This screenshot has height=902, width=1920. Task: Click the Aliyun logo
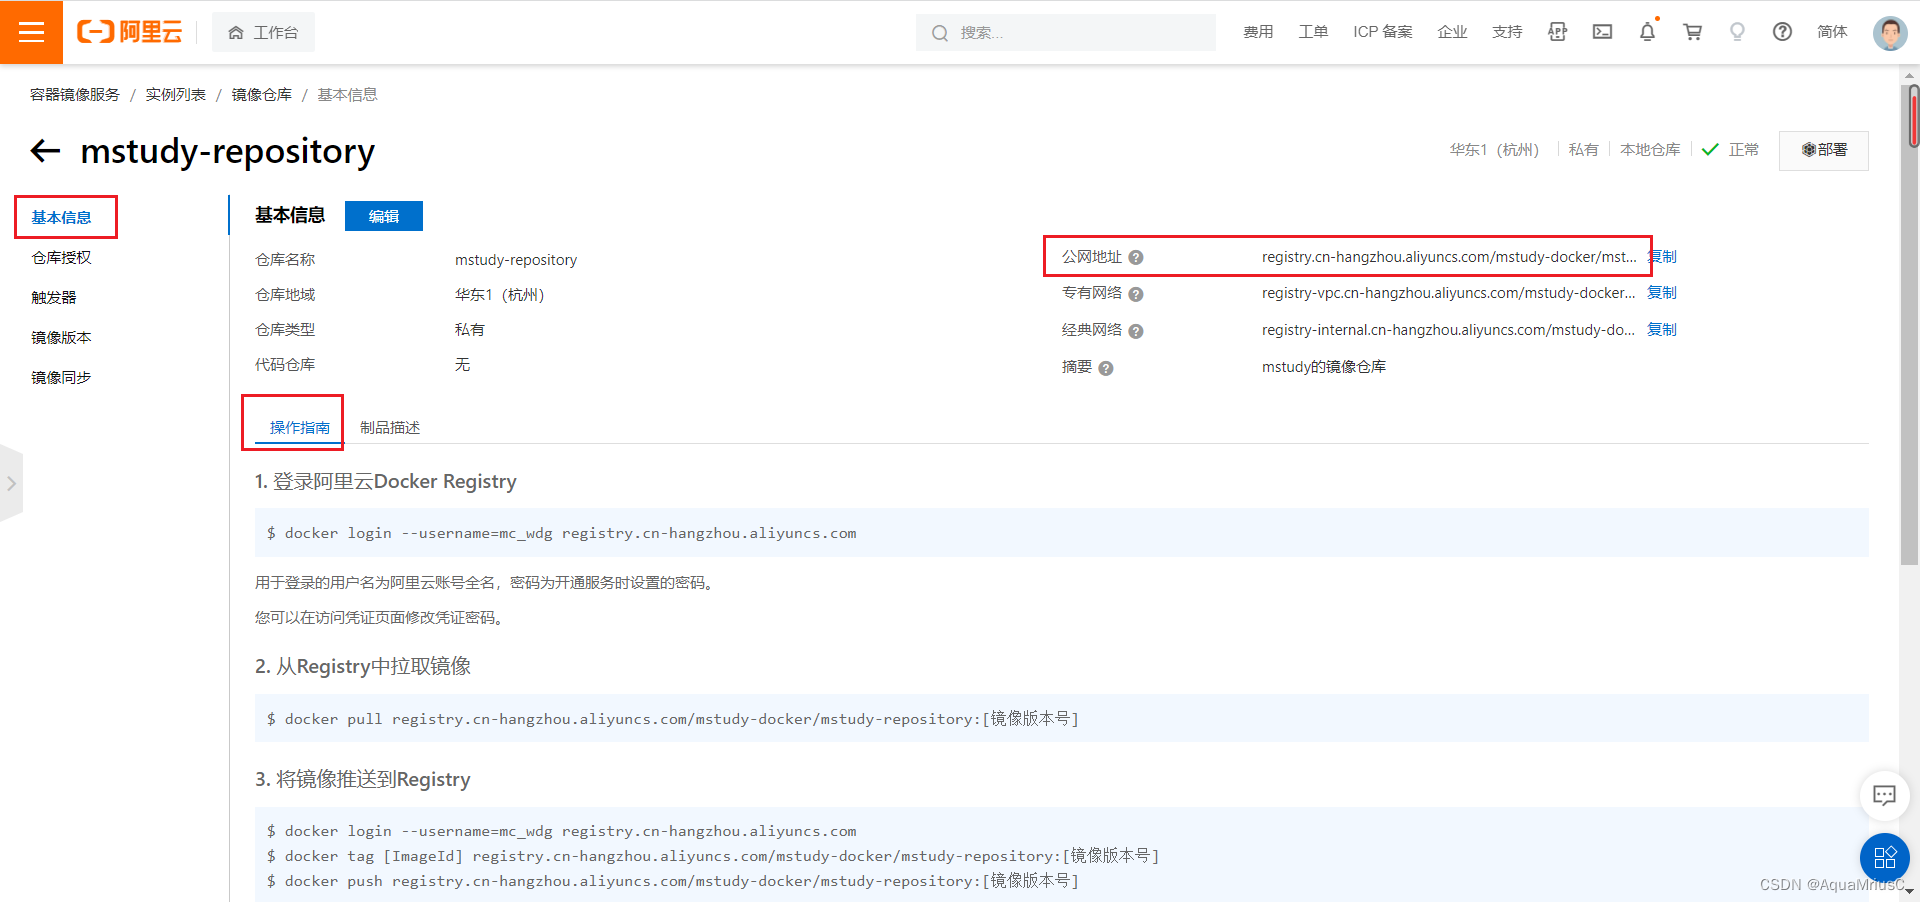coord(130,32)
